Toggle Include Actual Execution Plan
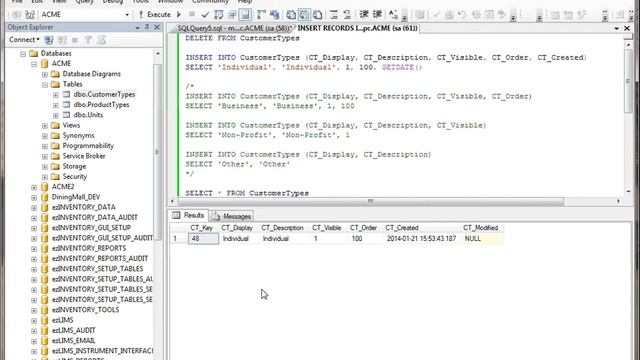The image size is (640, 360). pos(261,15)
